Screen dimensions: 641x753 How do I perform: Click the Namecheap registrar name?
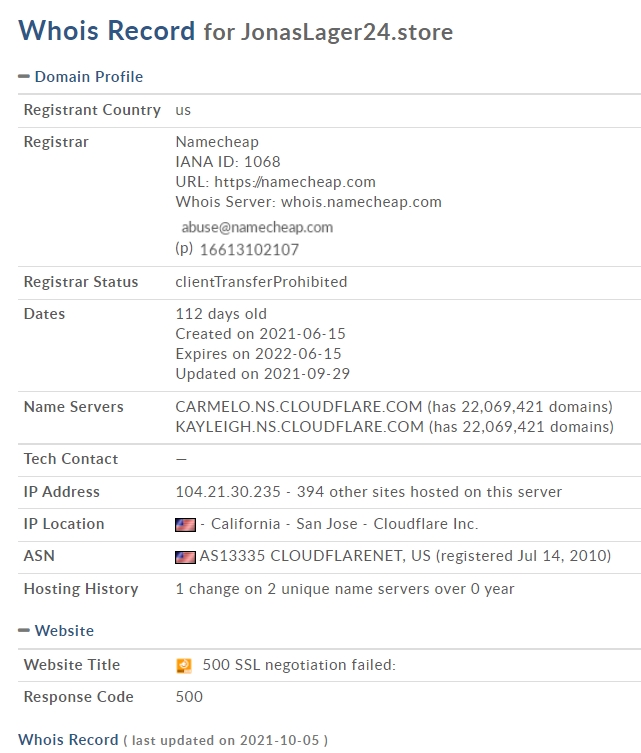point(217,142)
